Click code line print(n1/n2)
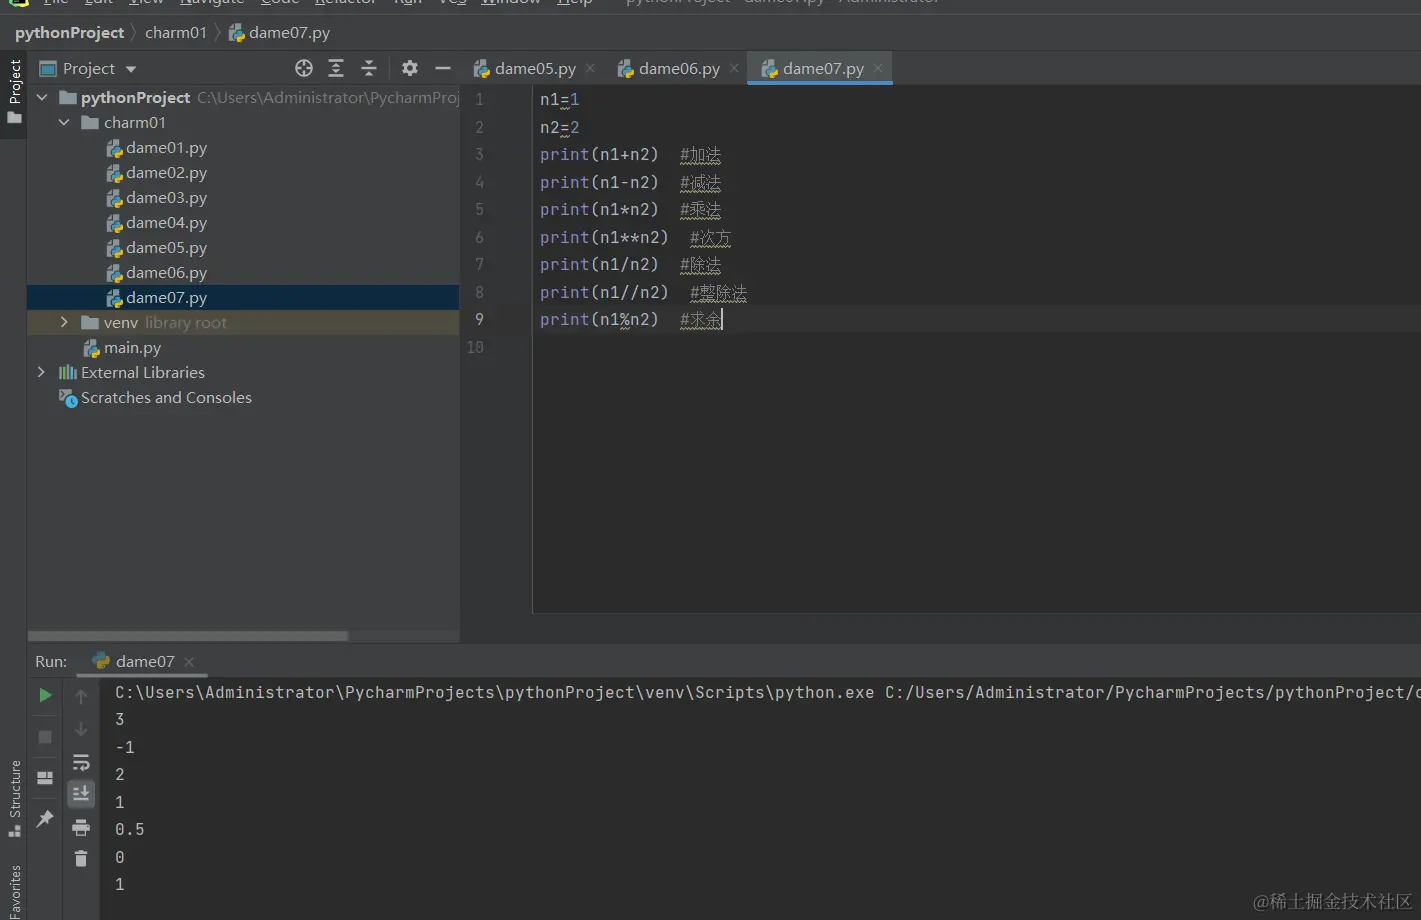The image size is (1421, 920). pyautogui.click(x=599, y=265)
